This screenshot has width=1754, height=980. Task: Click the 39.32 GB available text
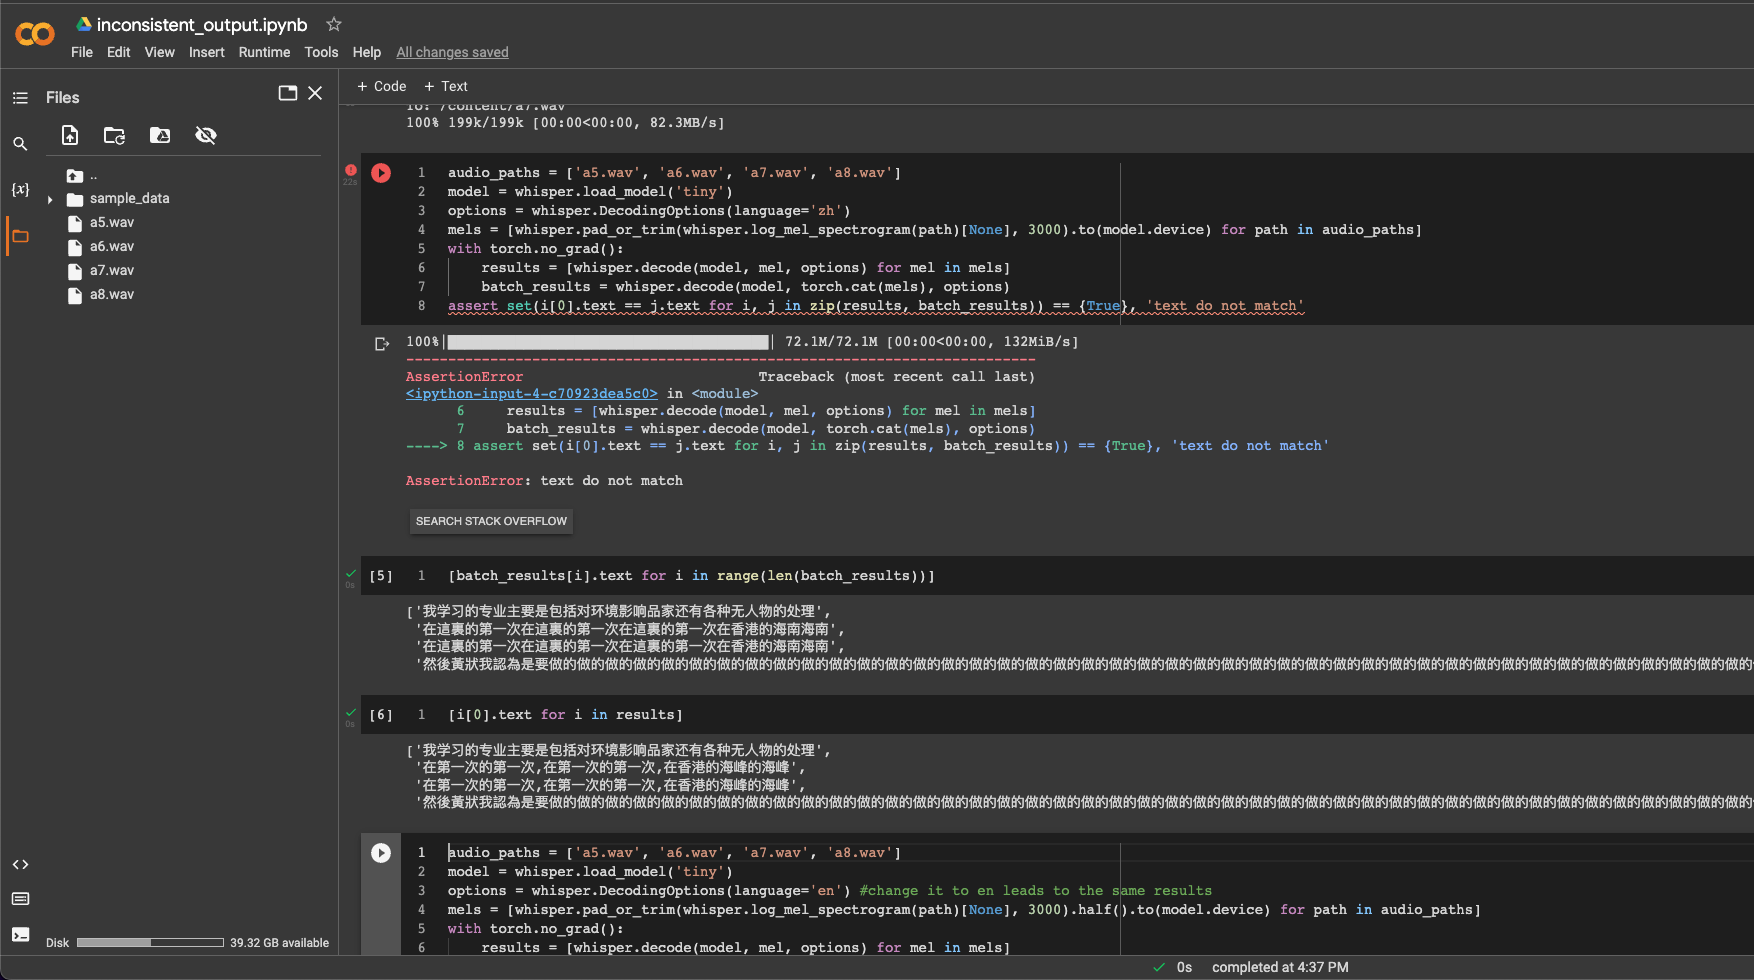[x=279, y=943]
